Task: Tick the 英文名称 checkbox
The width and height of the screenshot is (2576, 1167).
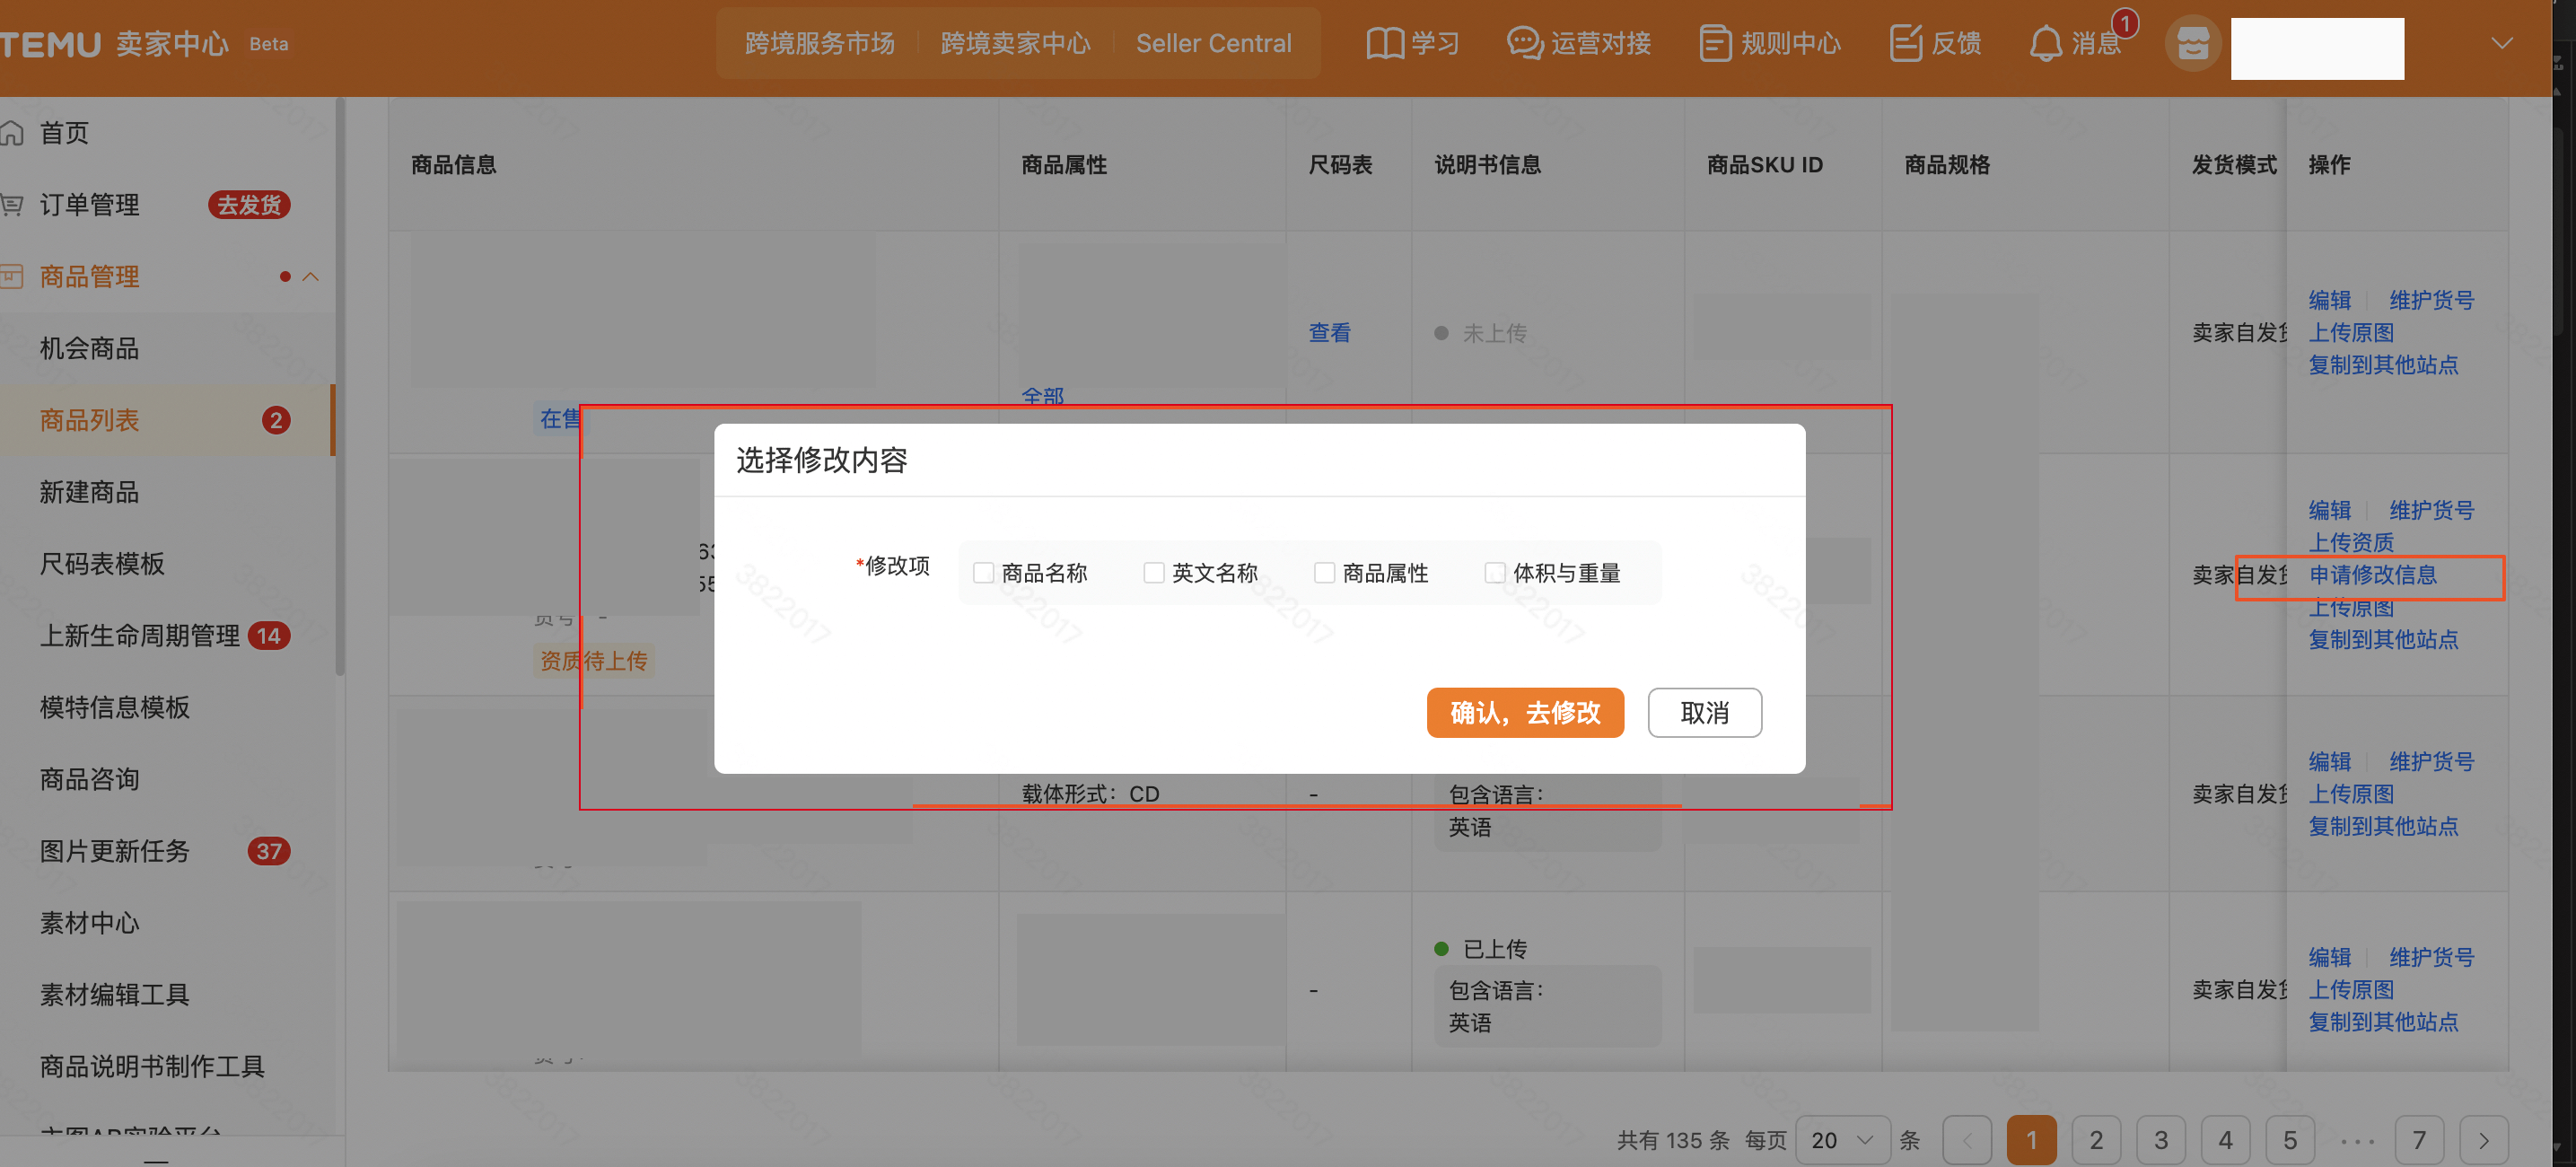Action: [1154, 573]
